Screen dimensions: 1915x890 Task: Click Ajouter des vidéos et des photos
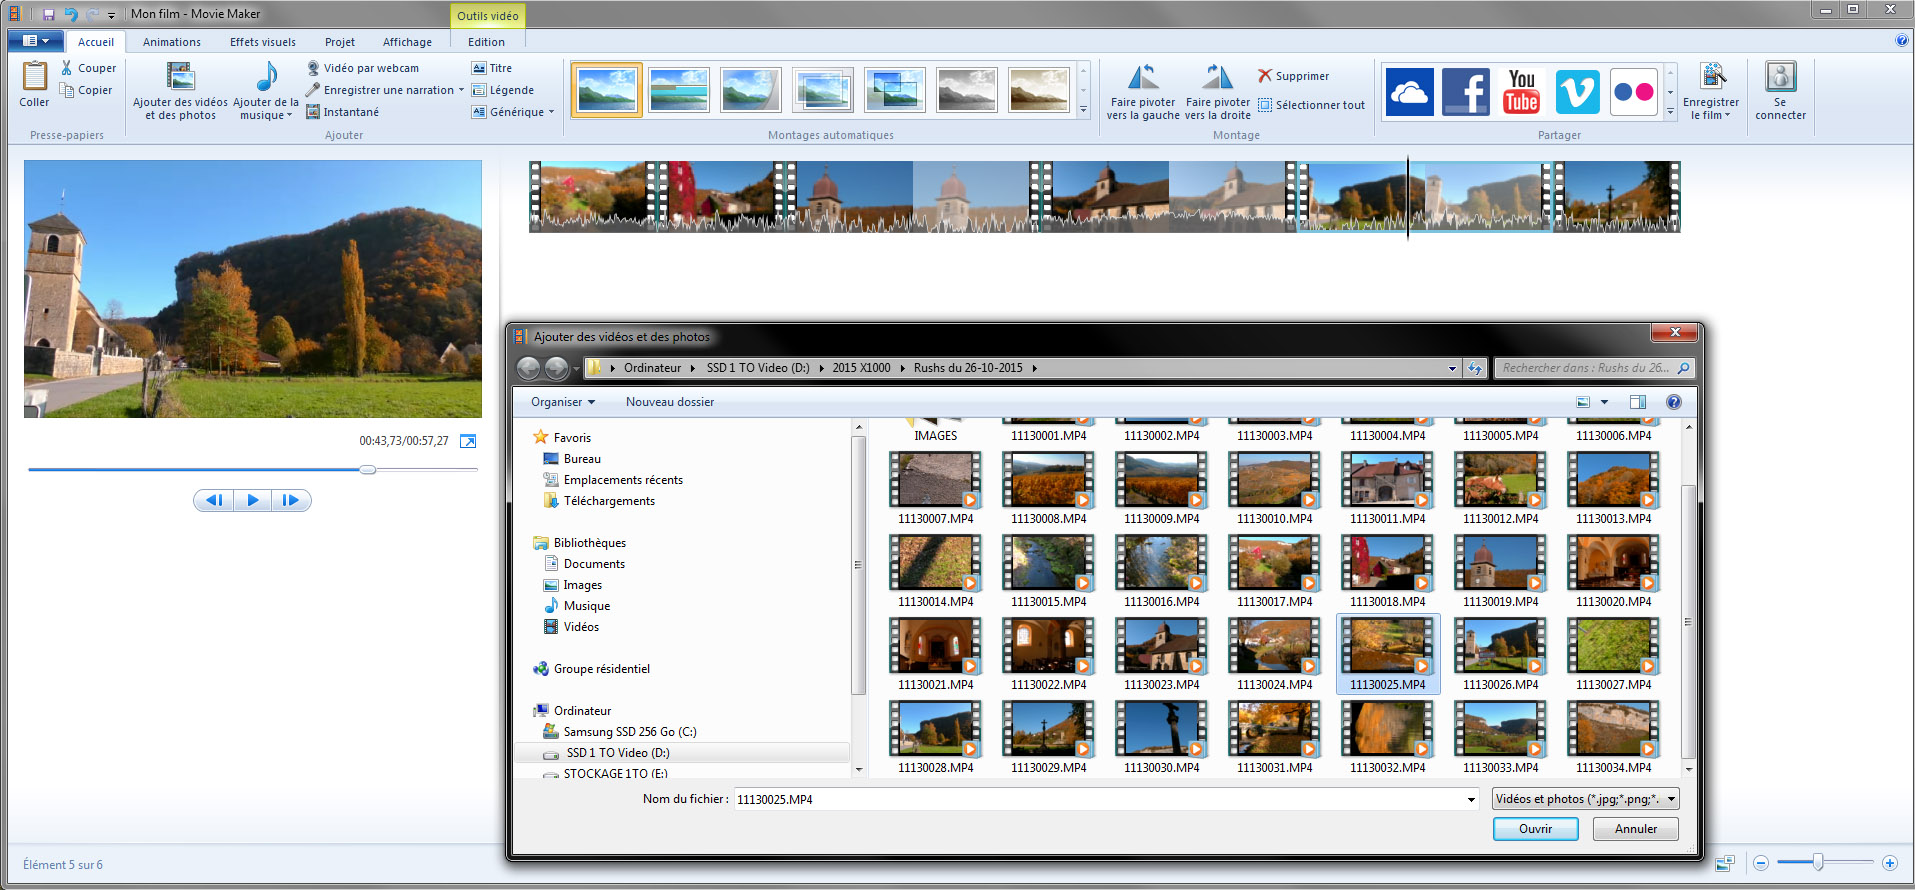point(180,91)
